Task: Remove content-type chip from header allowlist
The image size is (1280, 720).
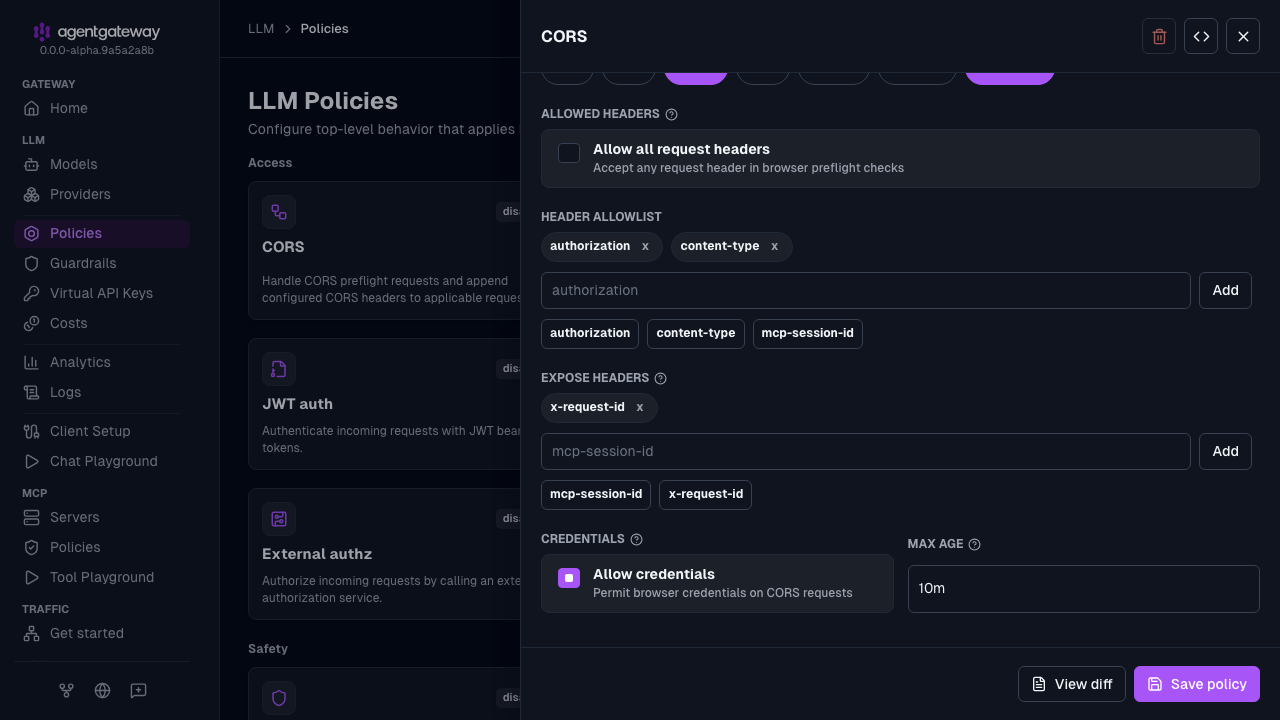Action: 774,246
